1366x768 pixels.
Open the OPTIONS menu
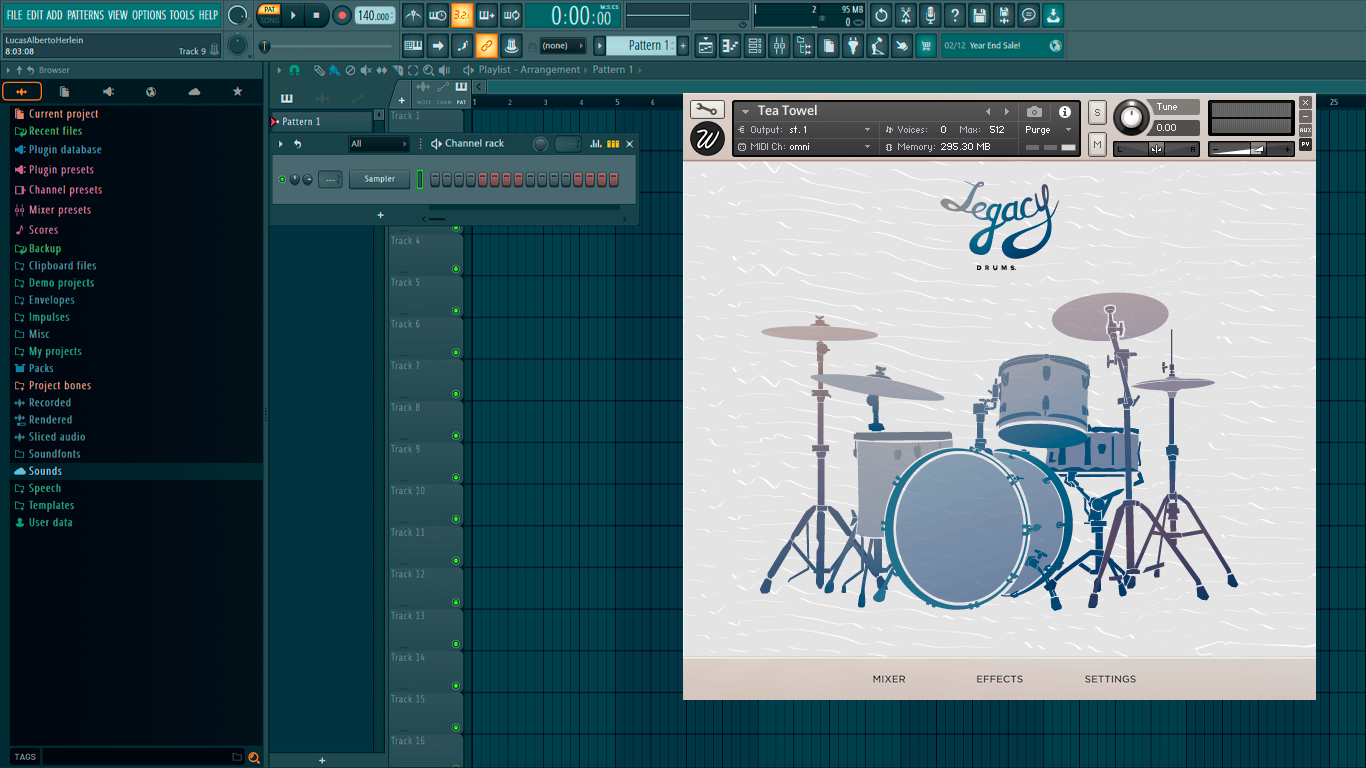(x=149, y=15)
